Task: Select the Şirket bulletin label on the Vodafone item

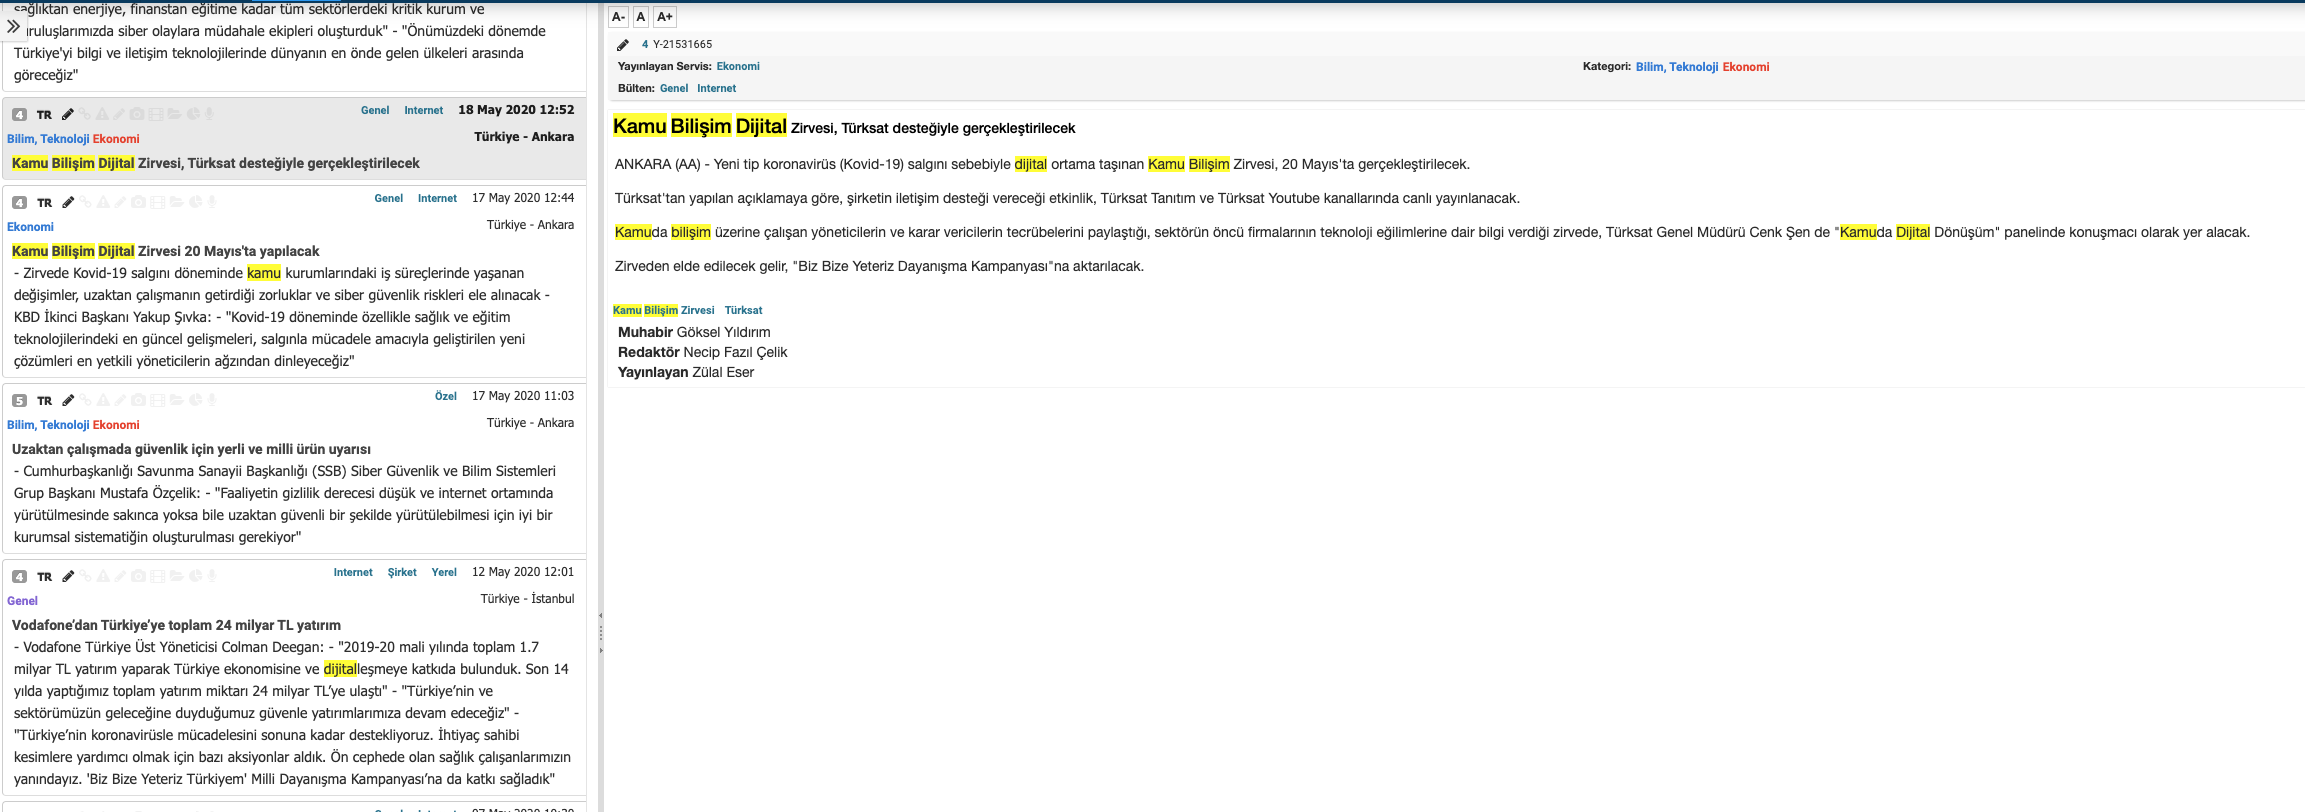Action: [x=402, y=572]
